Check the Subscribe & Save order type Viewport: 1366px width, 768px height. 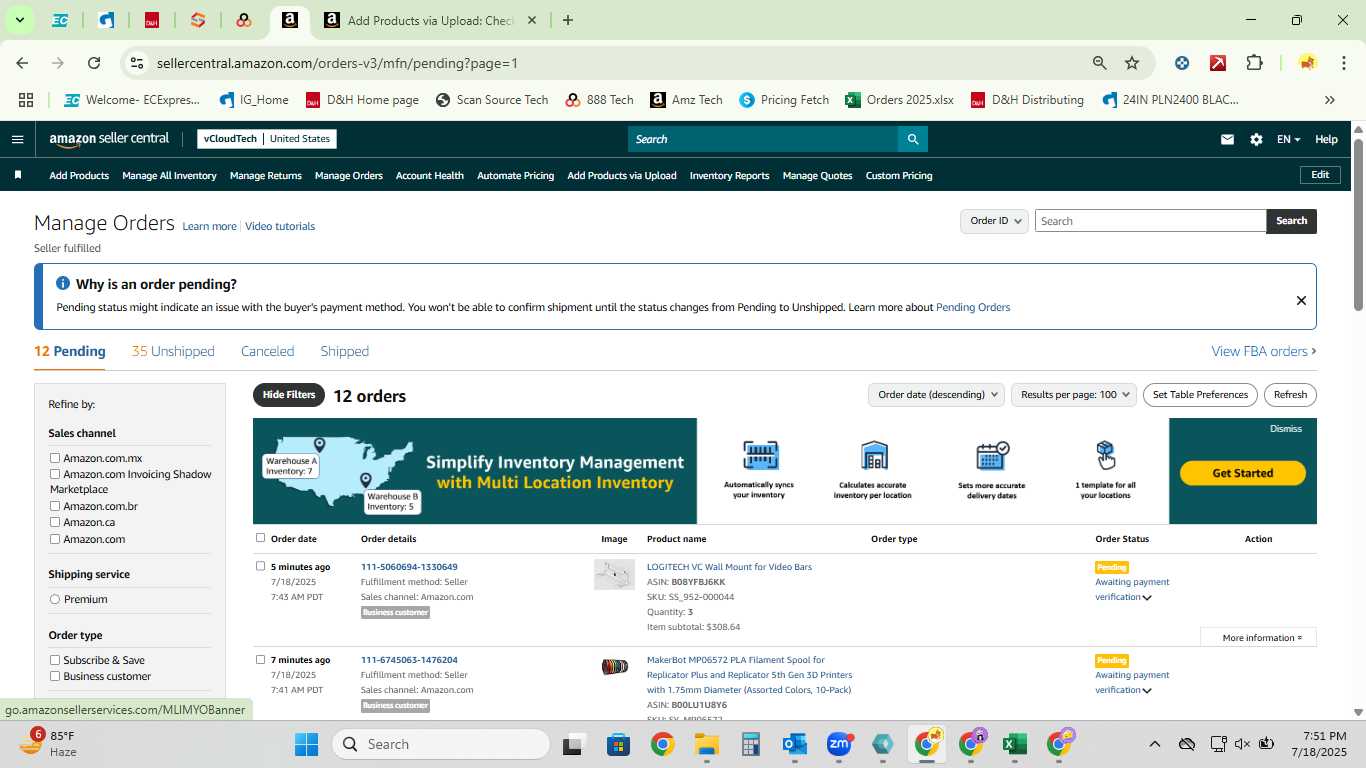point(55,660)
